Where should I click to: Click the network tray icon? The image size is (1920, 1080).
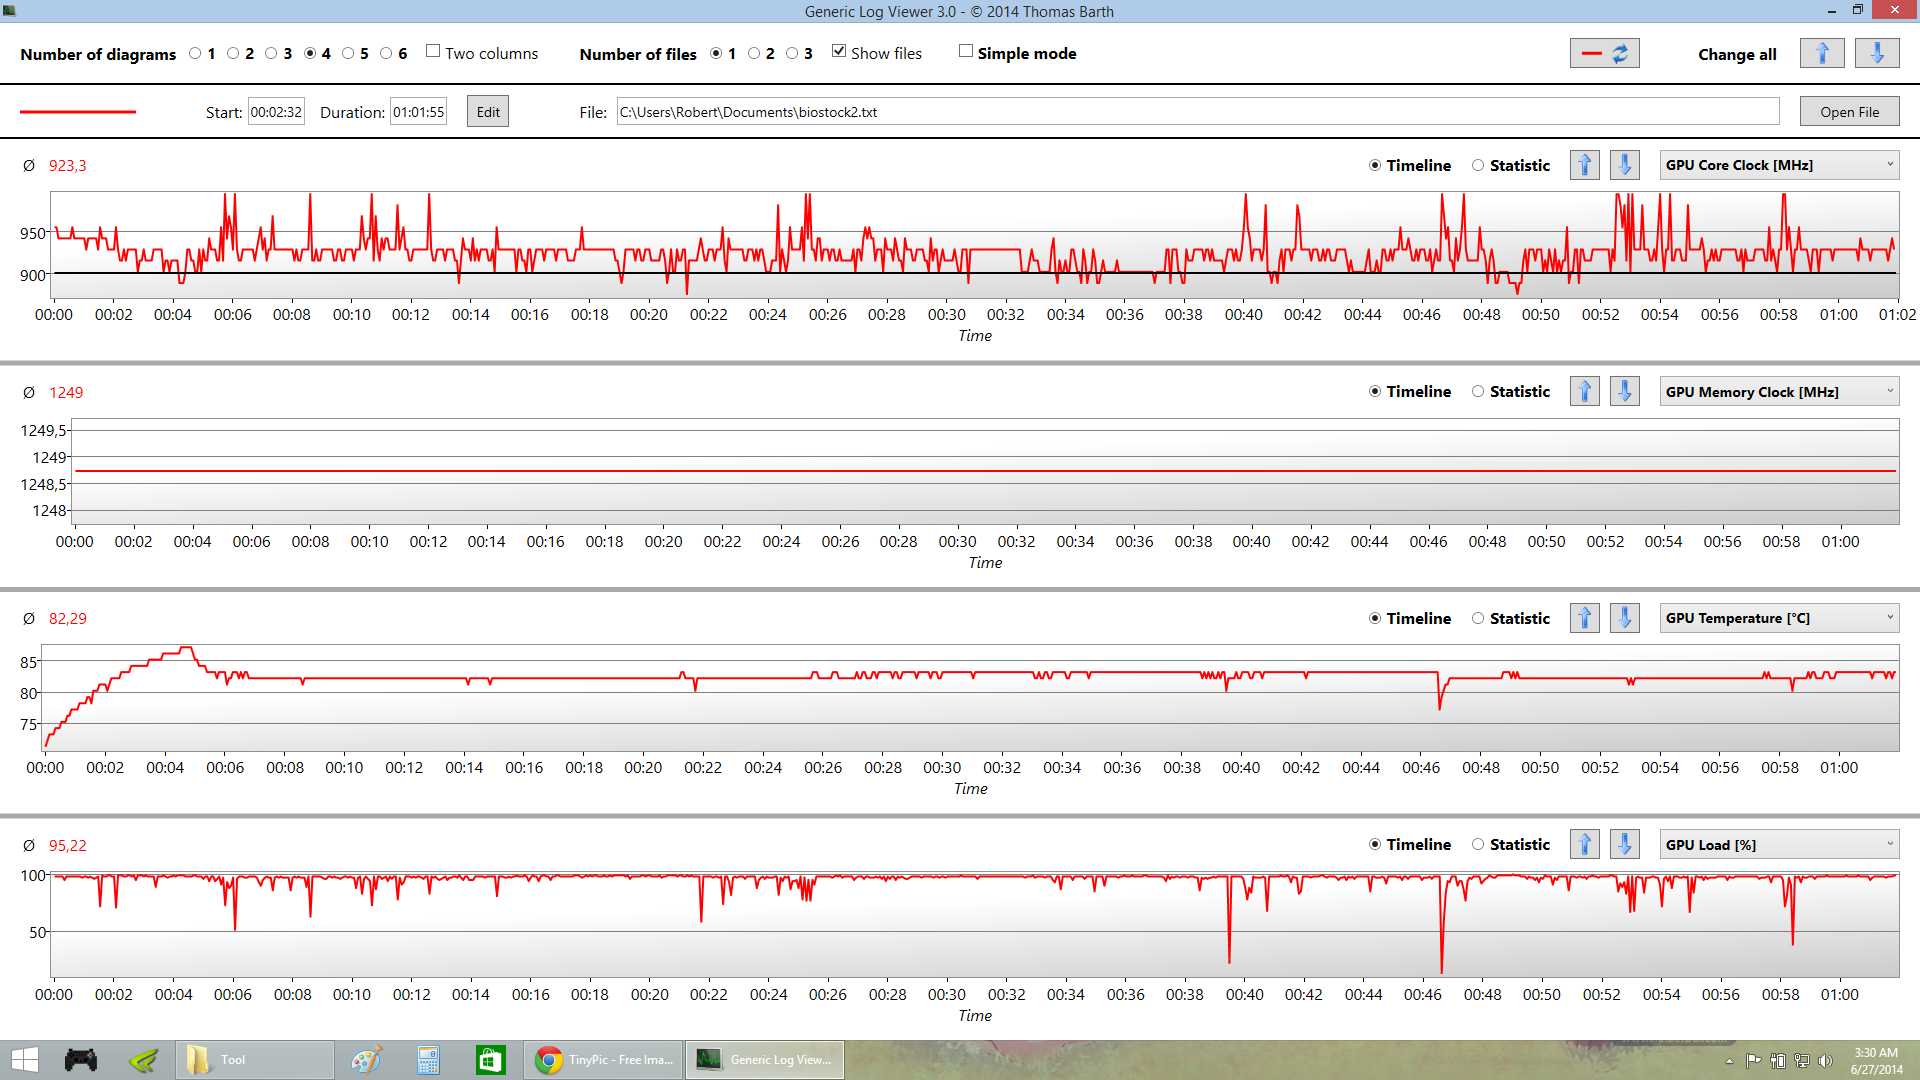tap(1801, 1061)
